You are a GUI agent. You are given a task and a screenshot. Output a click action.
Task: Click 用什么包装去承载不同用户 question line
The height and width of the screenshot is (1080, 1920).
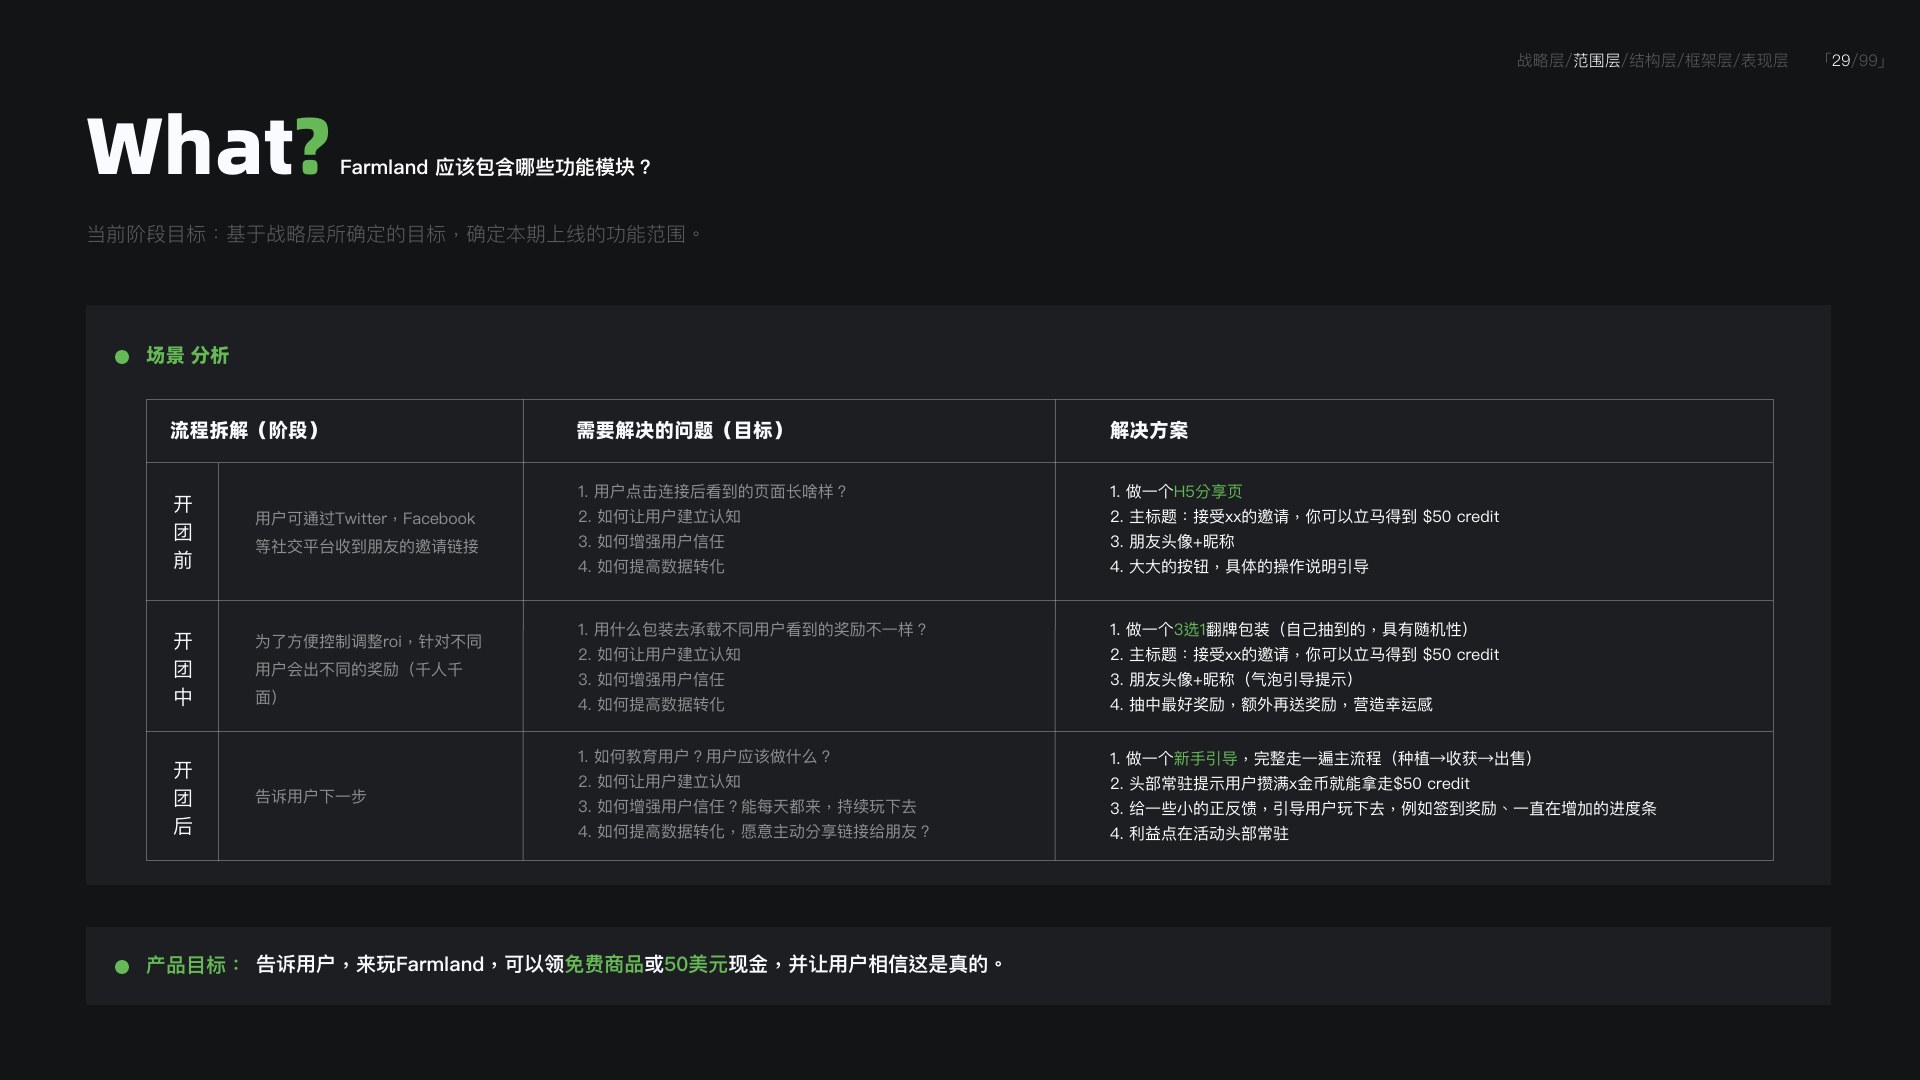click(x=752, y=629)
